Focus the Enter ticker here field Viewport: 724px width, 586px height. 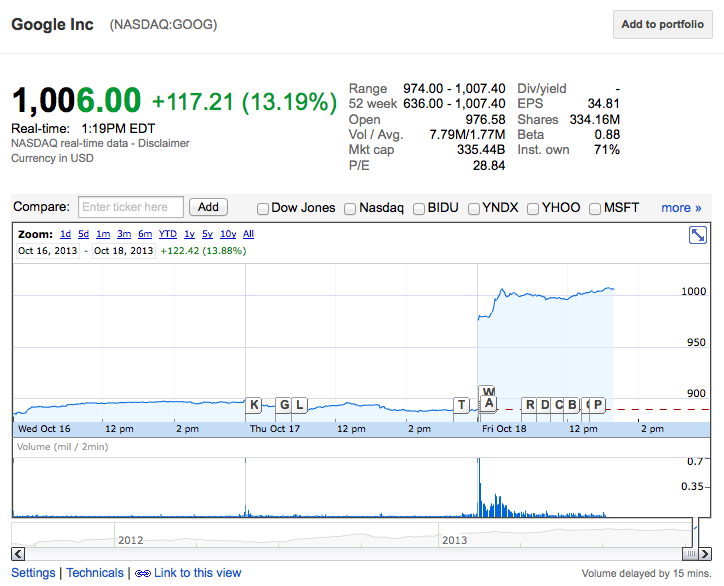pos(131,207)
